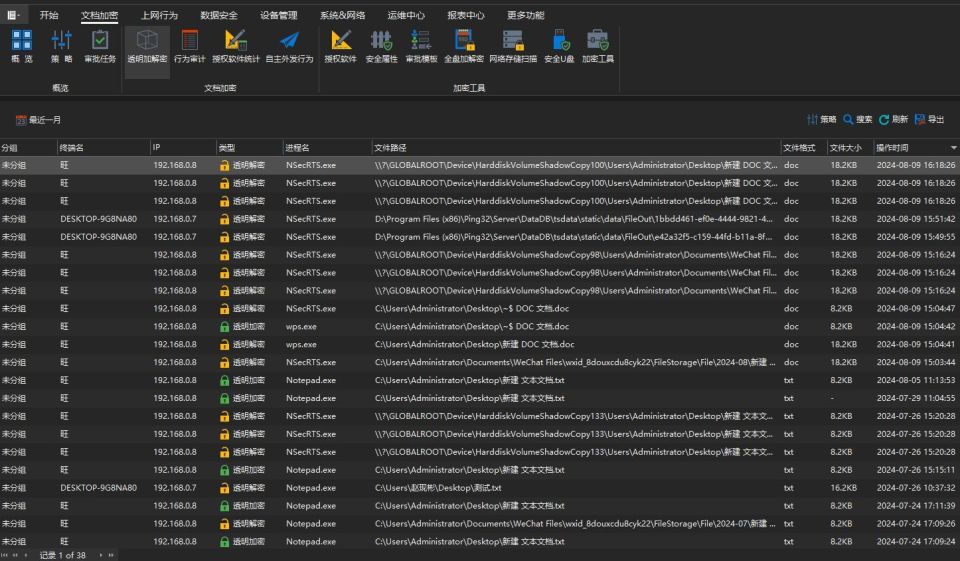Go to the previous record with pager arrow
Screen dimensions: 960x561
point(26,555)
